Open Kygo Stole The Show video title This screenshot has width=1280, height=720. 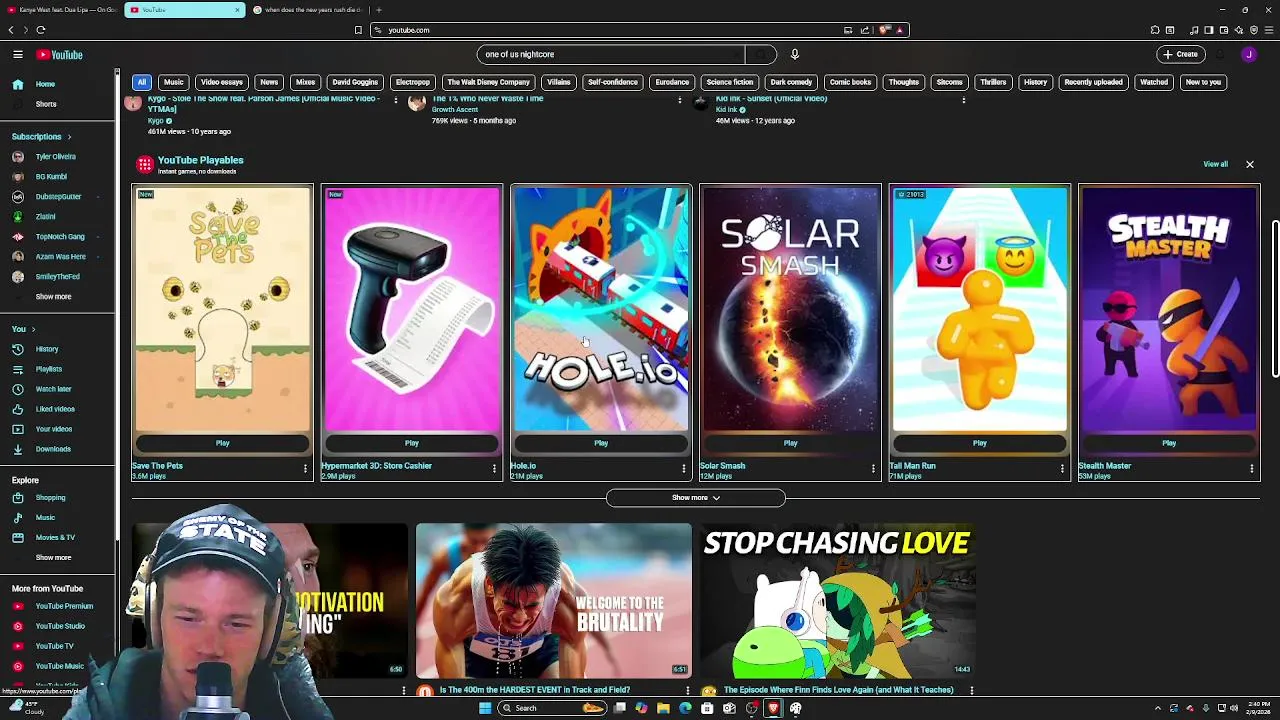point(263,103)
